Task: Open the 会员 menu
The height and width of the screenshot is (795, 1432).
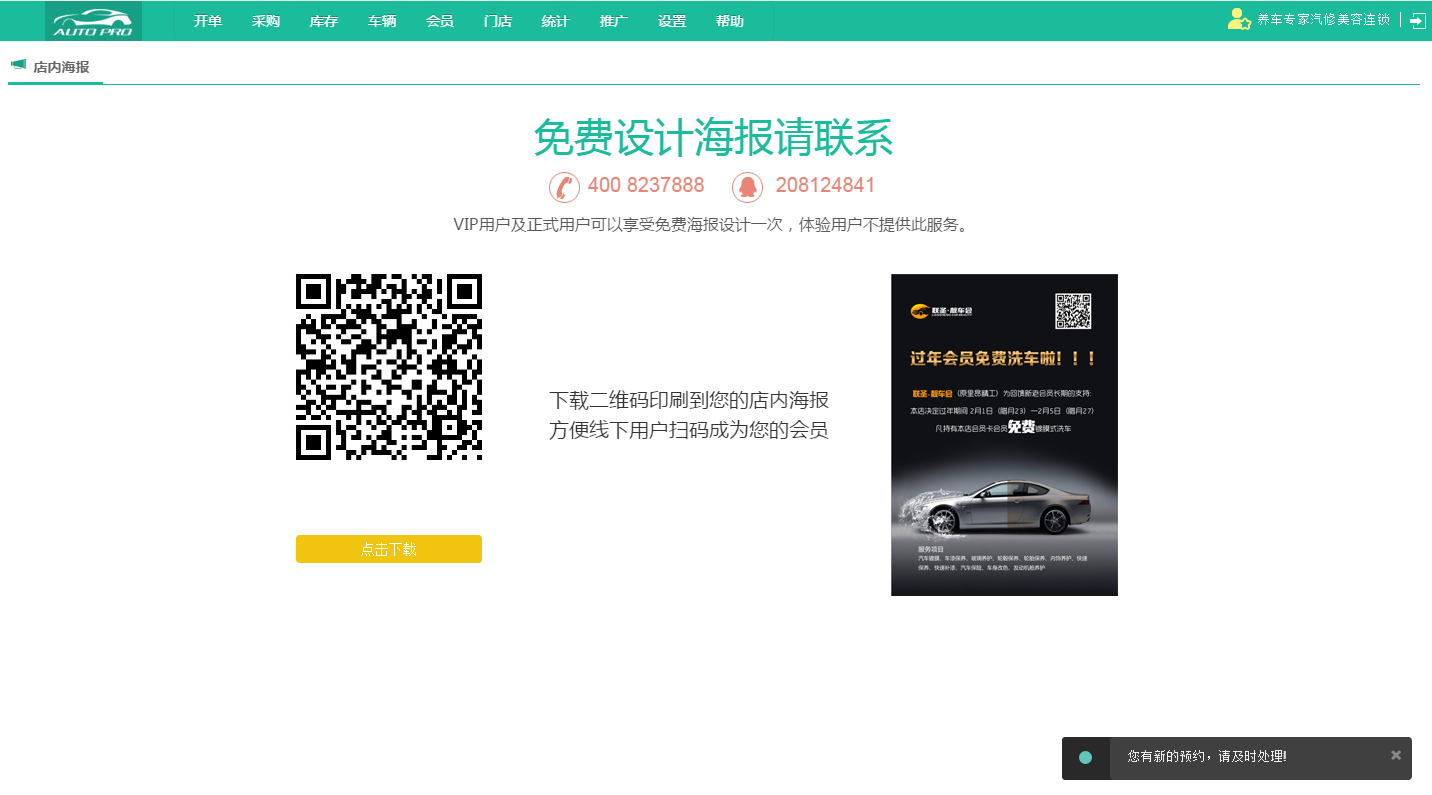Action: coord(440,21)
